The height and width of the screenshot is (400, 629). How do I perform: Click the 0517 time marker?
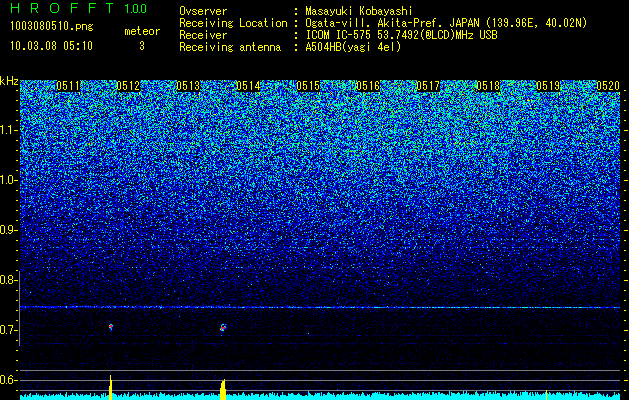(x=428, y=86)
